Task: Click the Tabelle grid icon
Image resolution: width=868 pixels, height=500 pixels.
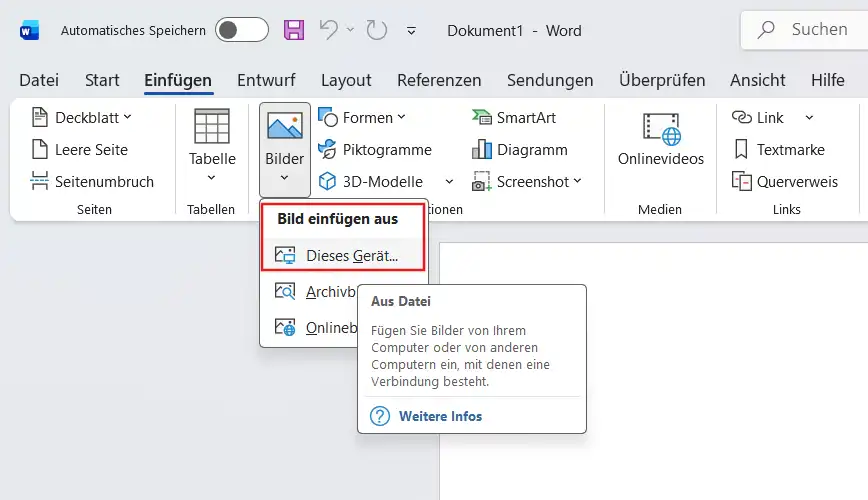Action: [x=211, y=126]
